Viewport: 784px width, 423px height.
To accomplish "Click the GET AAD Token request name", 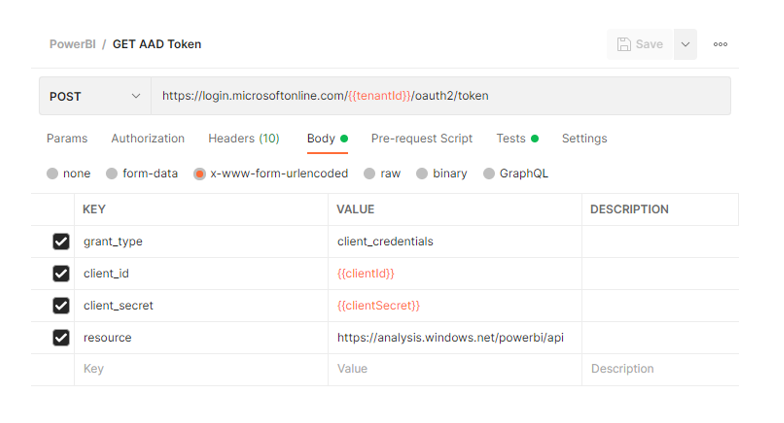I will point(157,44).
